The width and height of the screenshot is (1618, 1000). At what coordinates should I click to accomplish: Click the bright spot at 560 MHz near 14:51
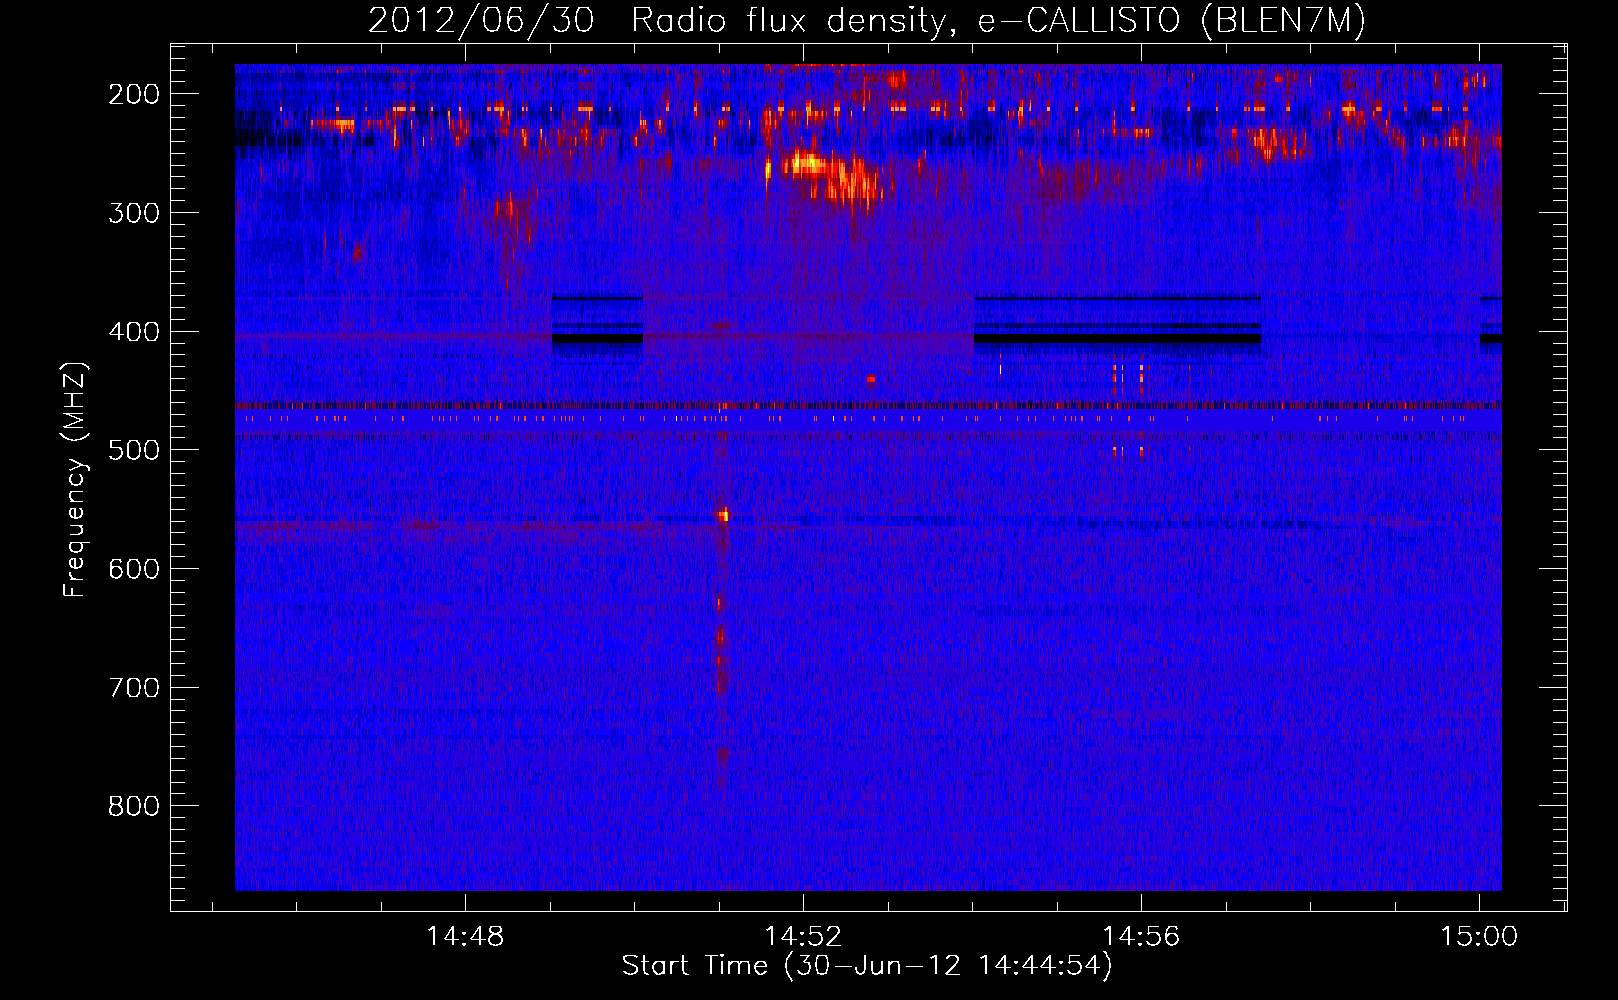click(723, 515)
